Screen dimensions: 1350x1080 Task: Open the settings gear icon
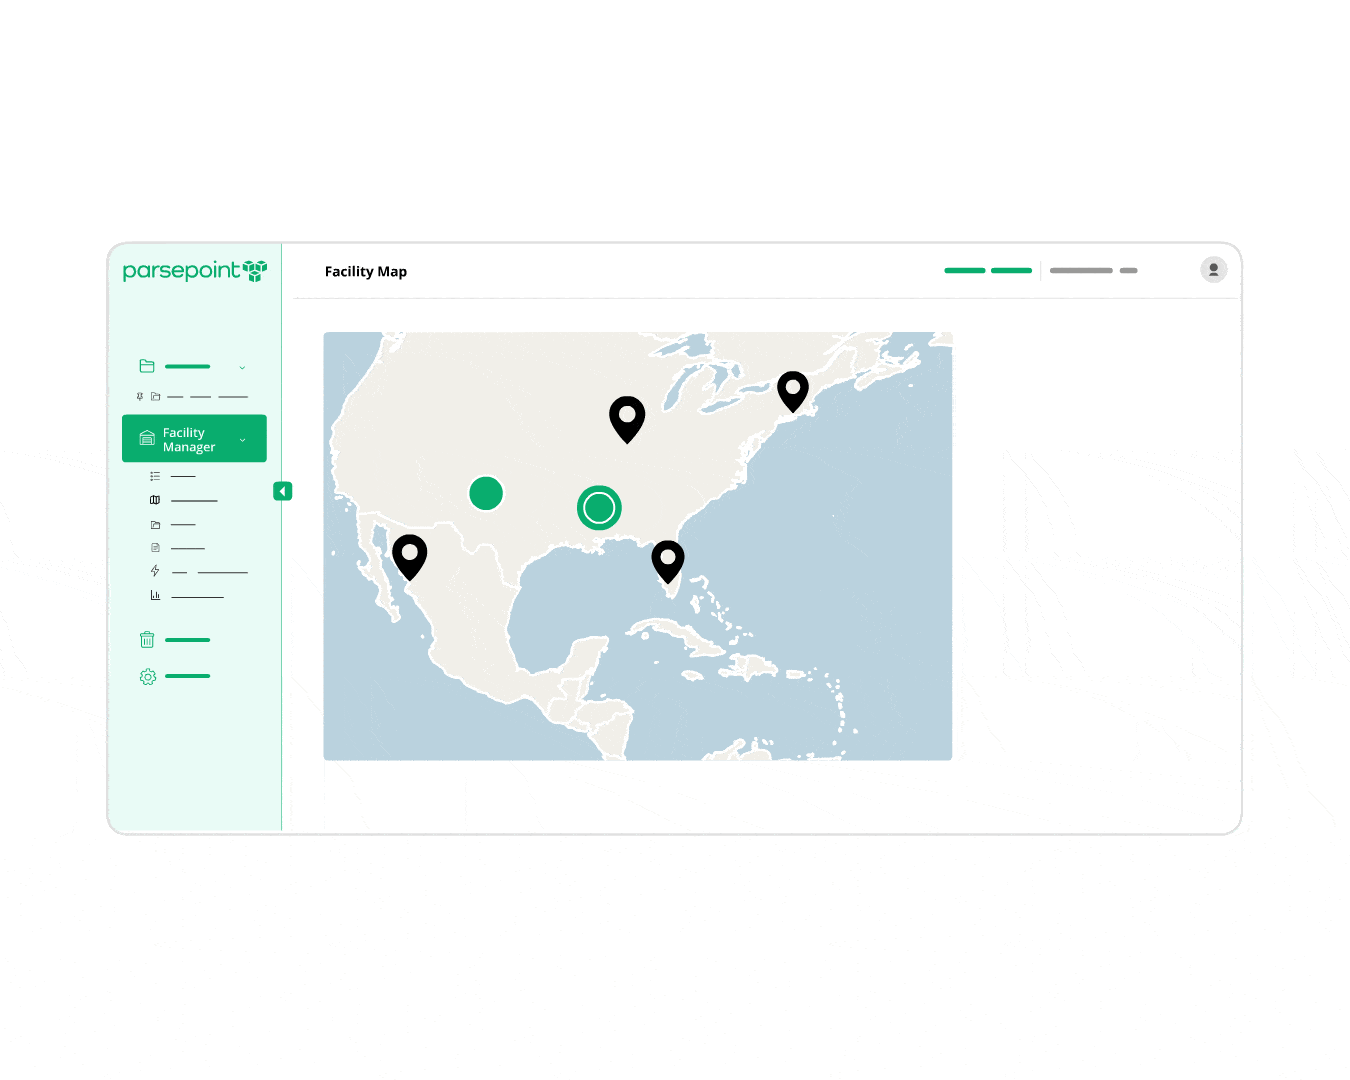148,677
